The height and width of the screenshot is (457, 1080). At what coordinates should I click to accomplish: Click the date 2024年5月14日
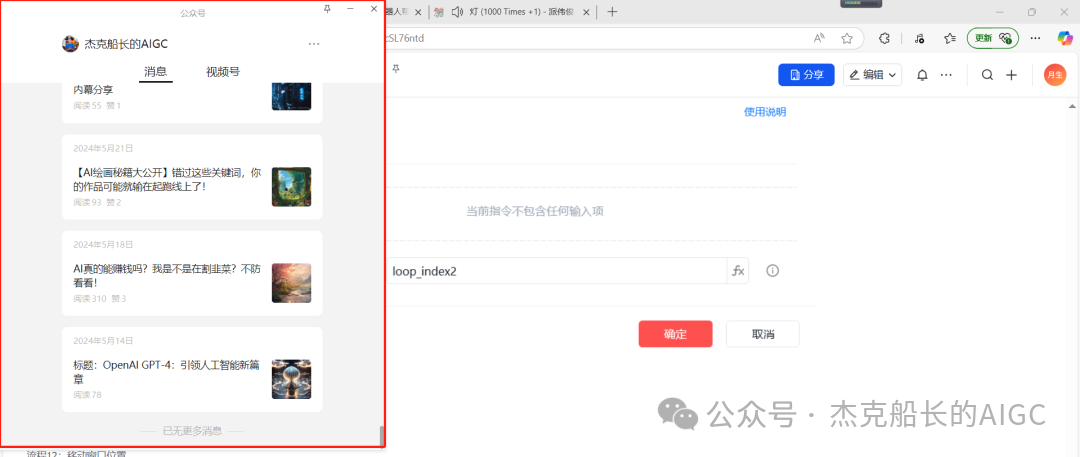(x=103, y=341)
